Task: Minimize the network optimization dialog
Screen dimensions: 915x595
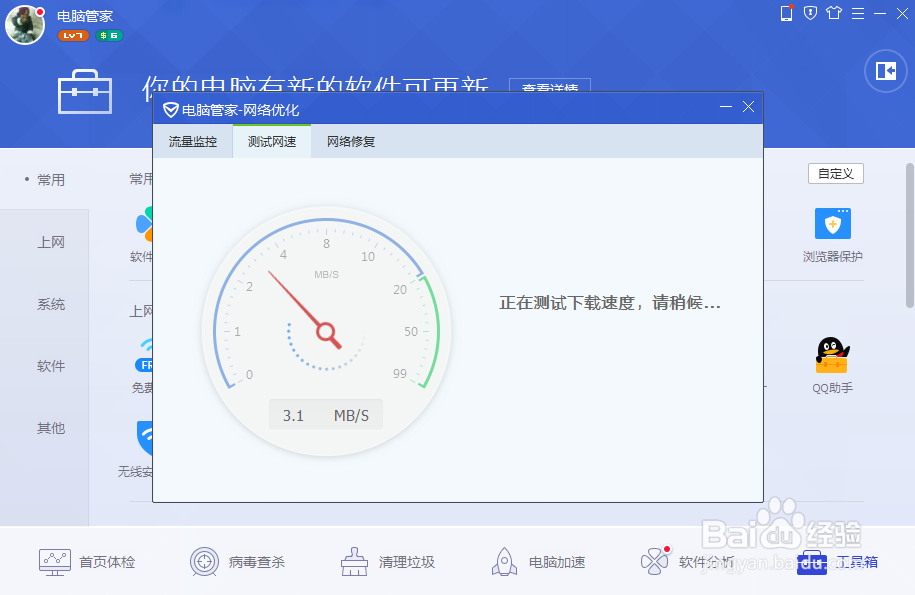Action: (x=725, y=107)
